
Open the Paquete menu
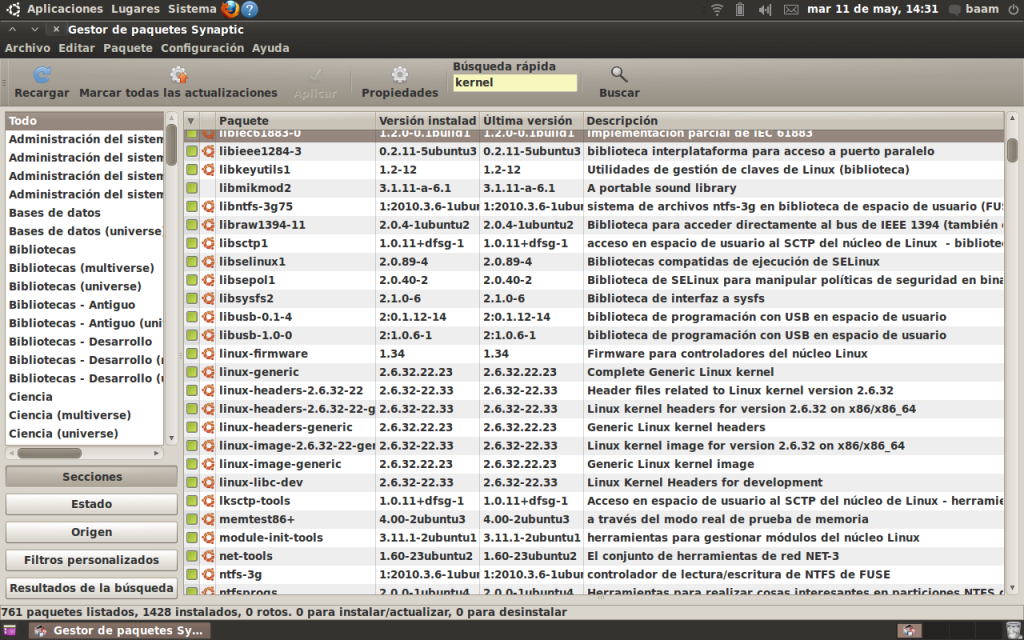127,48
